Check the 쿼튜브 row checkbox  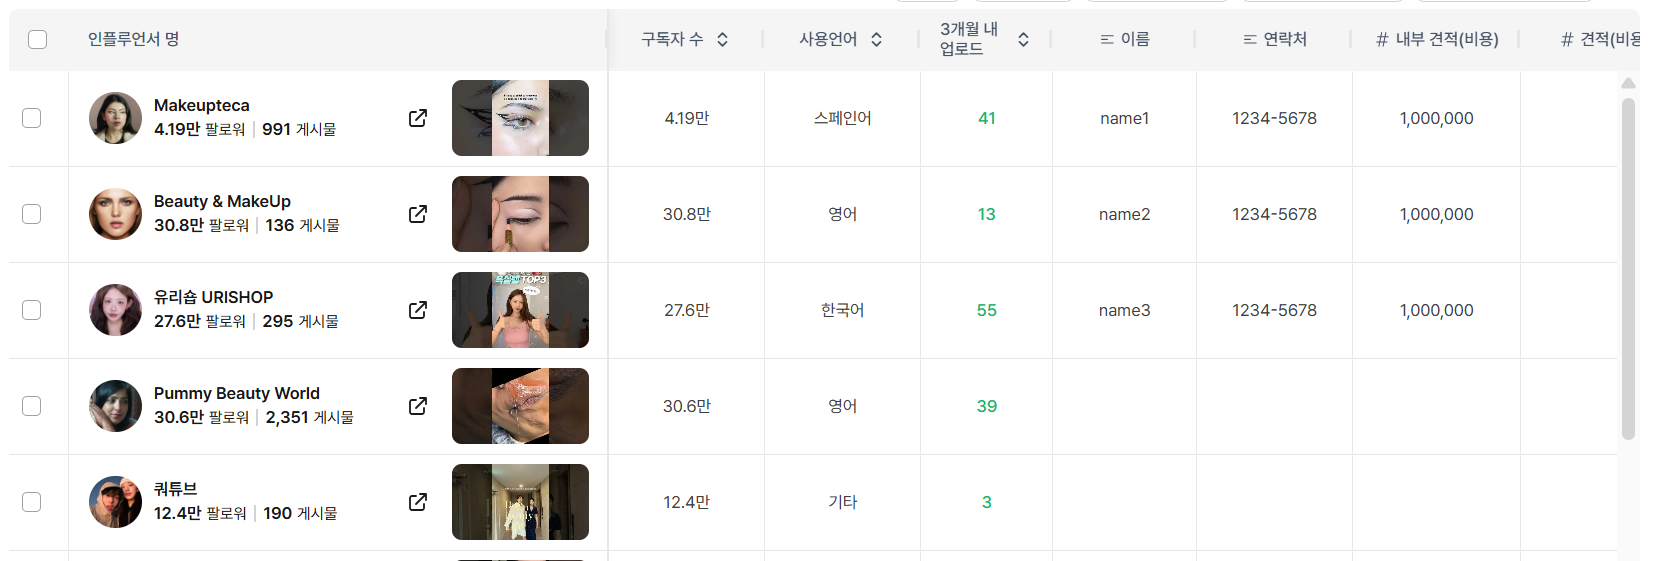click(32, 502)
